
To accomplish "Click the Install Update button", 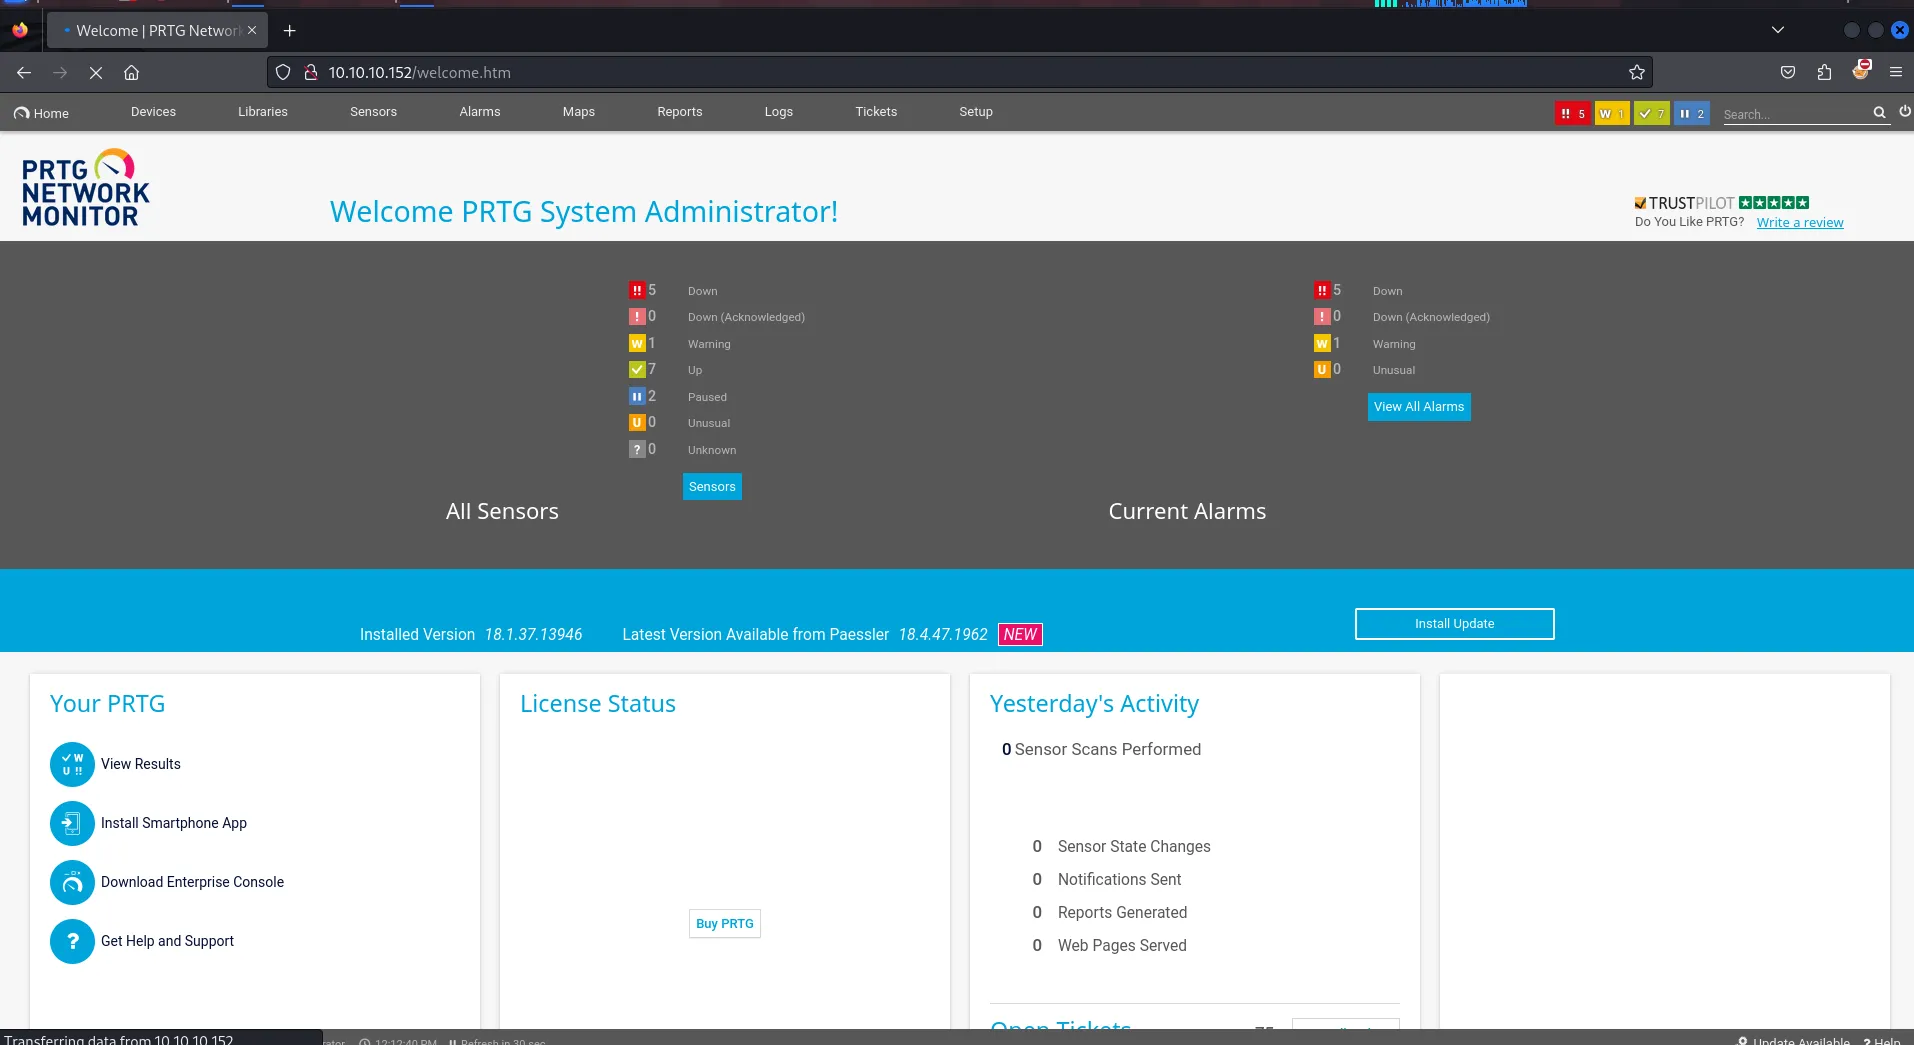I will [x=1454, y=624].
